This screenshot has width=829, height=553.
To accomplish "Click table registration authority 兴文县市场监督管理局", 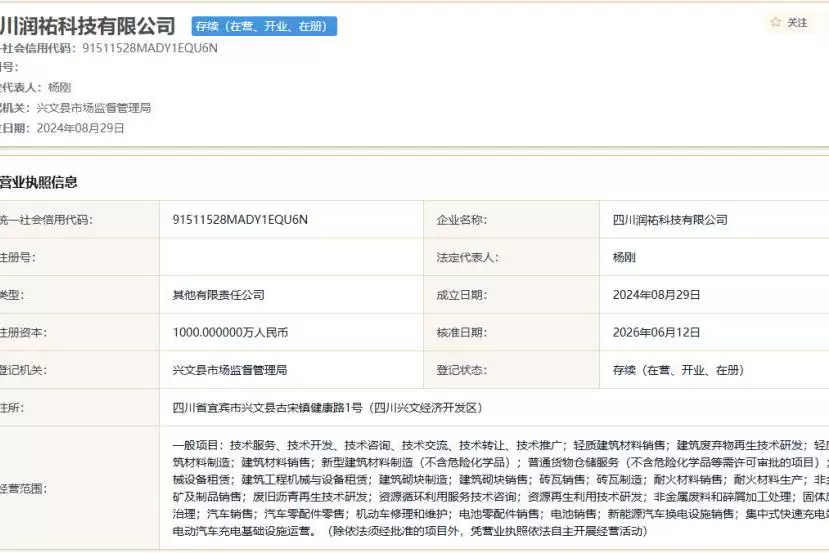I will click(x=230, y=370).
